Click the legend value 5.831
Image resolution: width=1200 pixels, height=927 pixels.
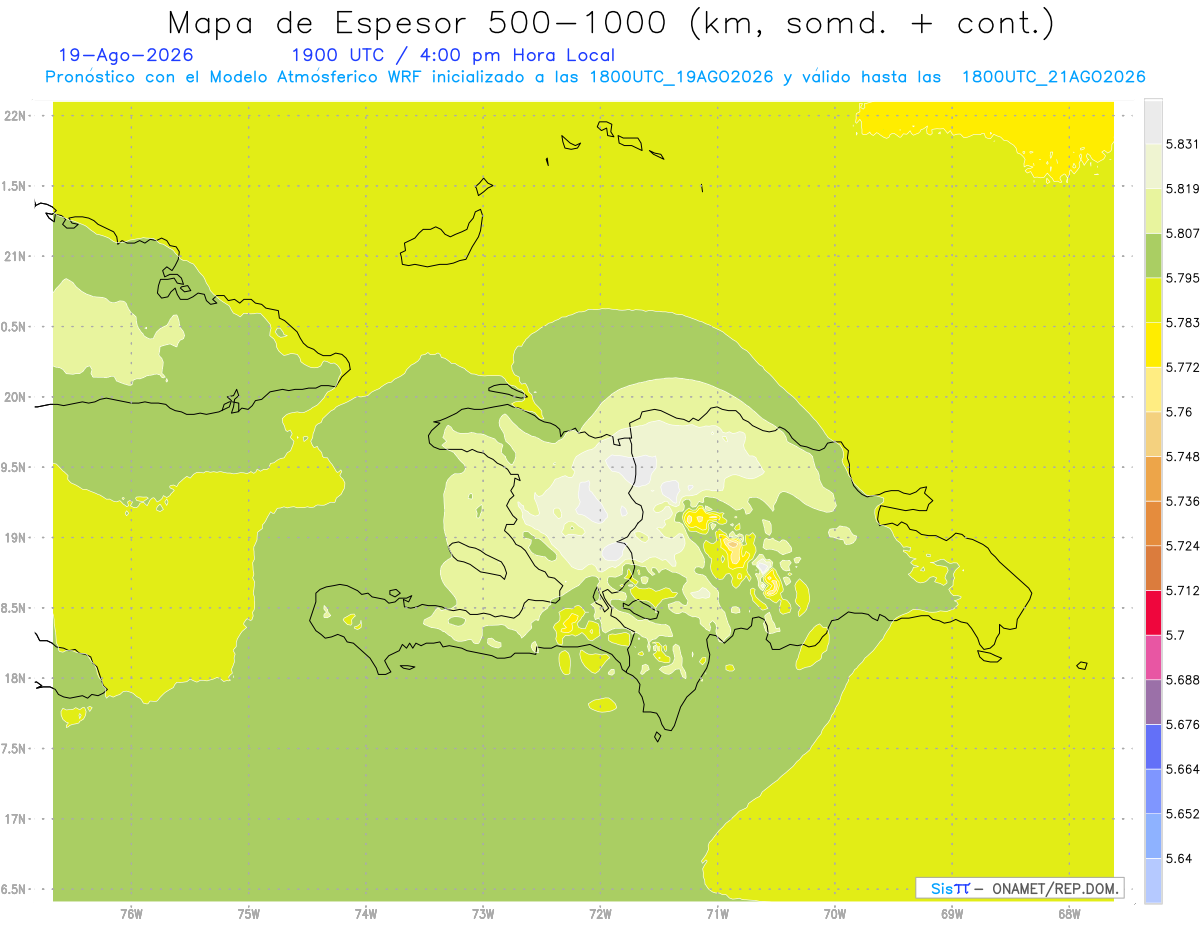[1183, 144]
